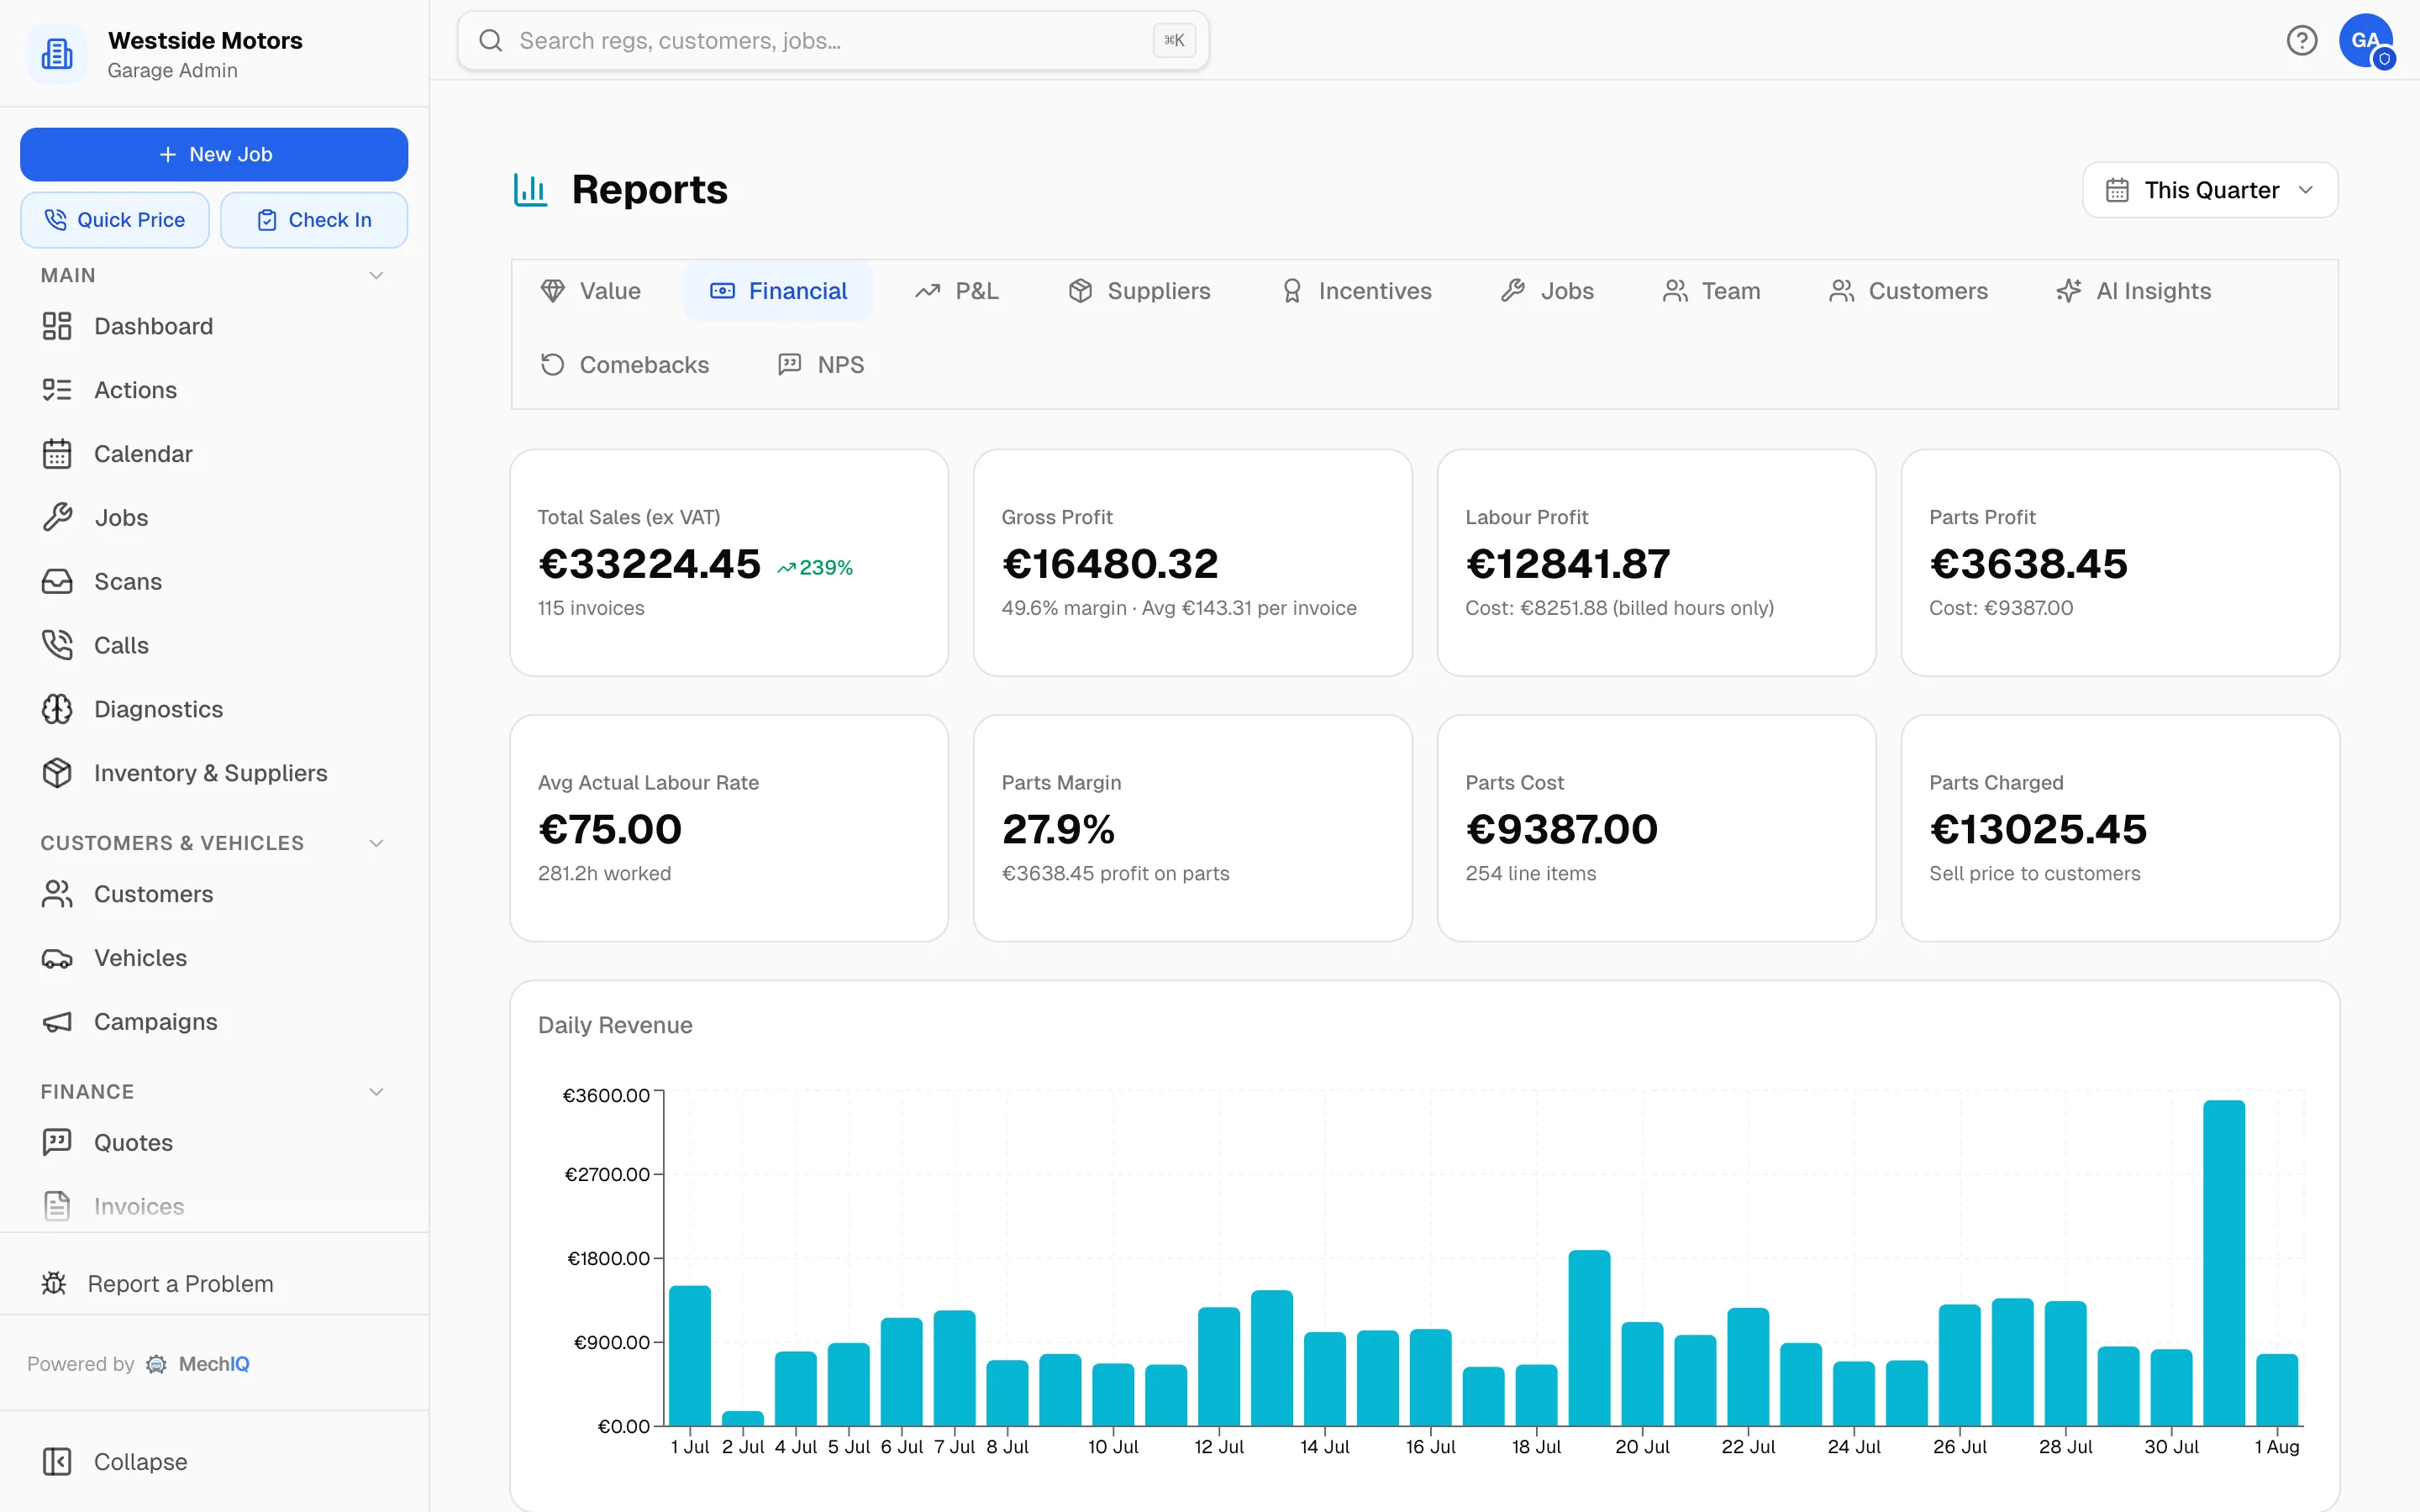
Task: Click the ⌘K shortcut badge
Action: tap(1174, 41)
